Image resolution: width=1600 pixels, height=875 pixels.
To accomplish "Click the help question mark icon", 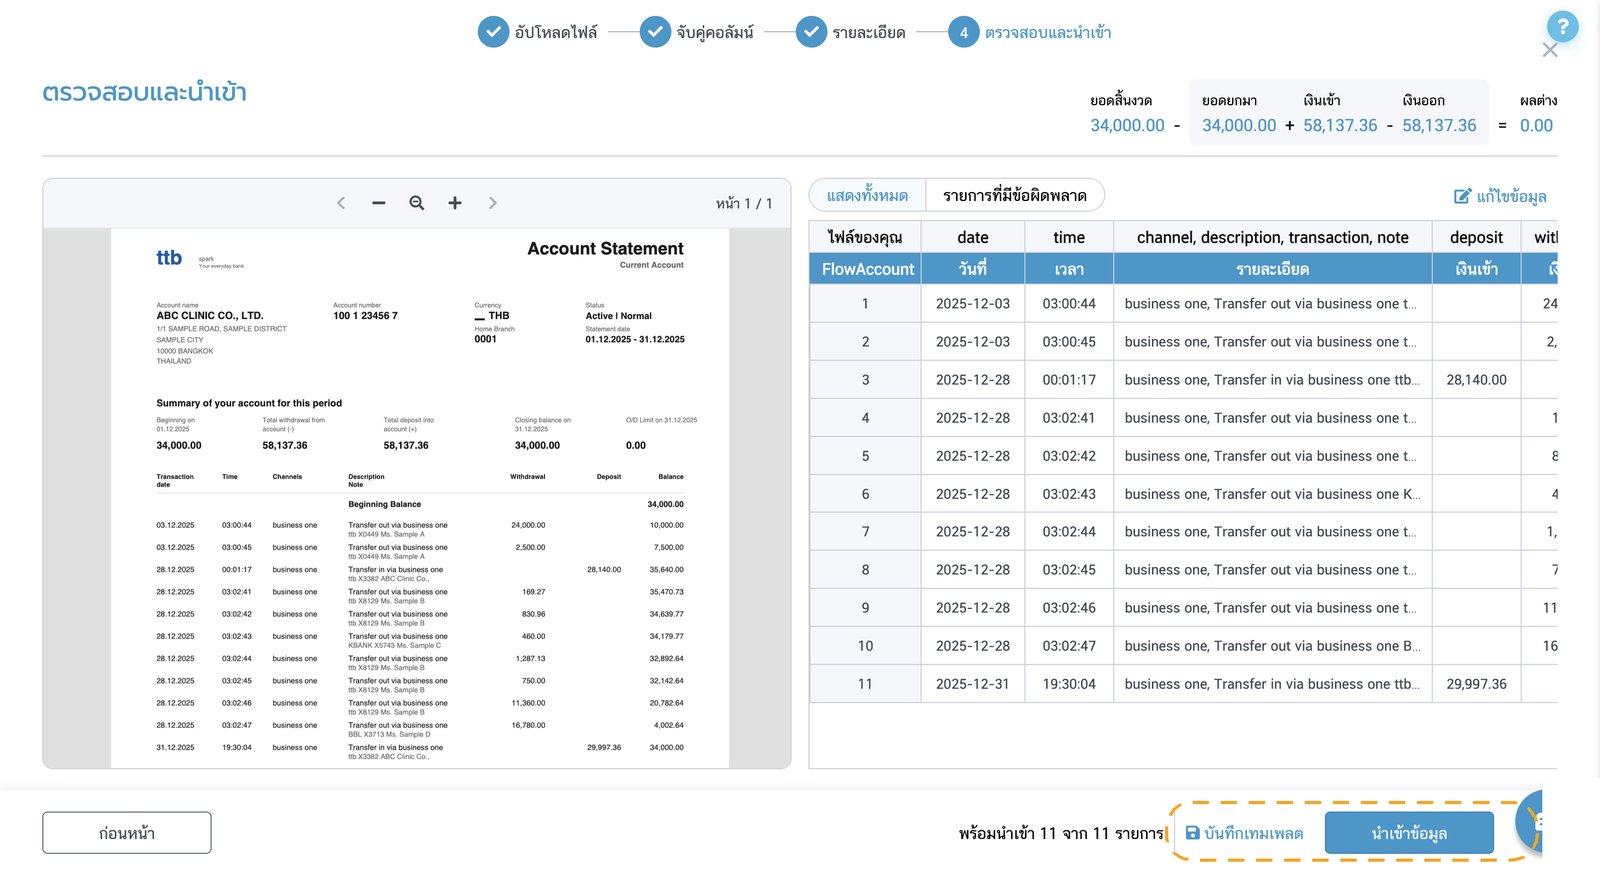I will [1562, 27].
